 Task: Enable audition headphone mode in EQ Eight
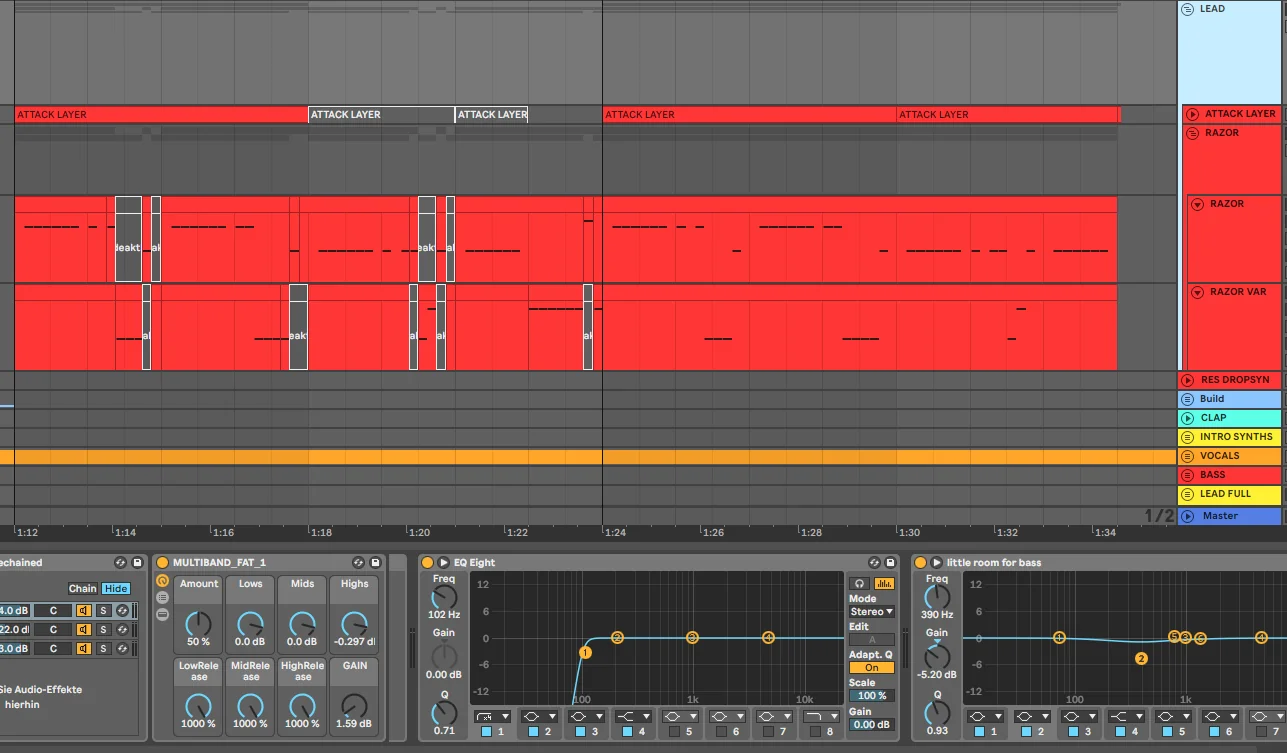tap(858, 583)
